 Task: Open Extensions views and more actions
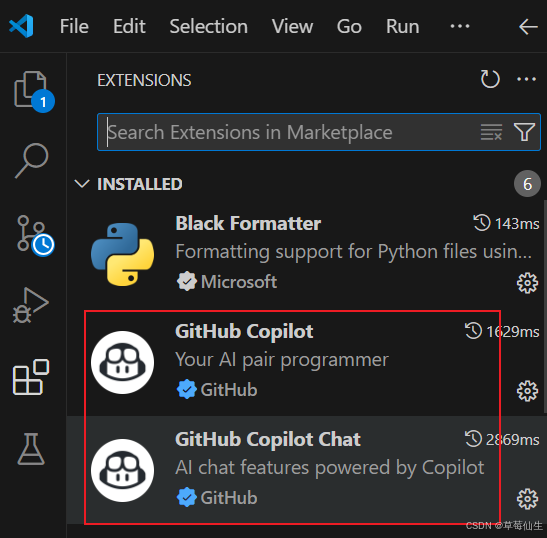point(526,79)
